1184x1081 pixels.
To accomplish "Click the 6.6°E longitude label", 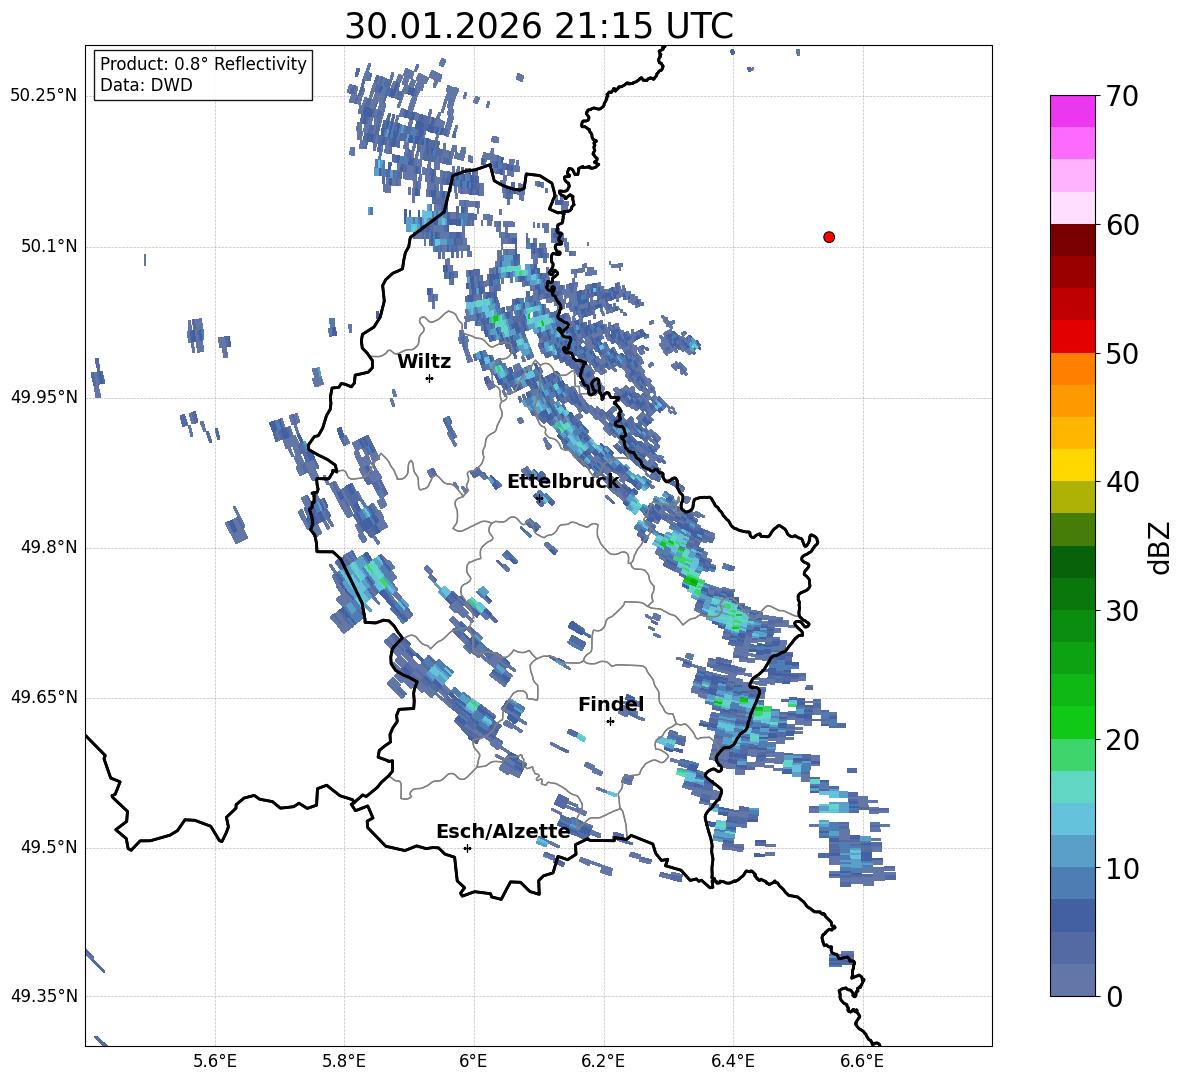I will (x=862, y=1061).
